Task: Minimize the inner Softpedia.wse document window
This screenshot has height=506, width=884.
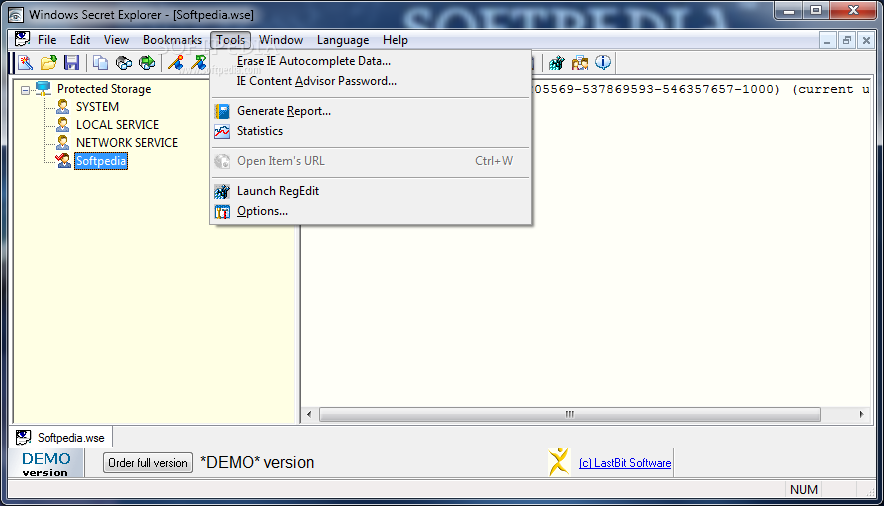Action: click(x=827, y=41)
